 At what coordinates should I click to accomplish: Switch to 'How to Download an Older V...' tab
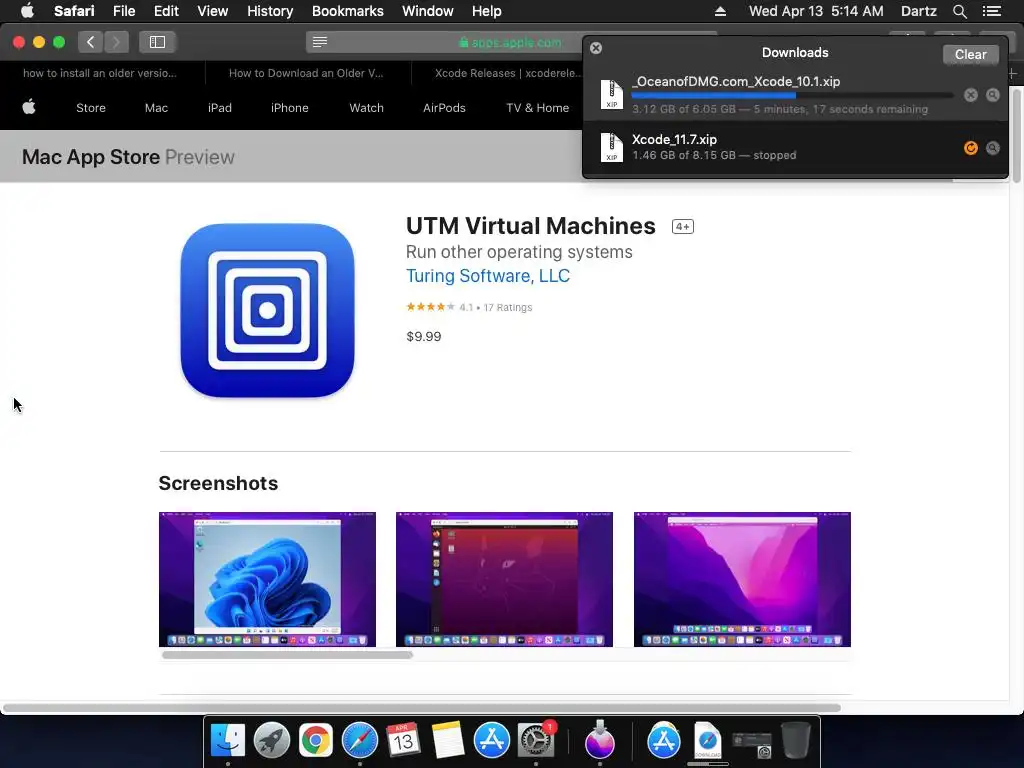pyautogui.click(x=306, y=73)
